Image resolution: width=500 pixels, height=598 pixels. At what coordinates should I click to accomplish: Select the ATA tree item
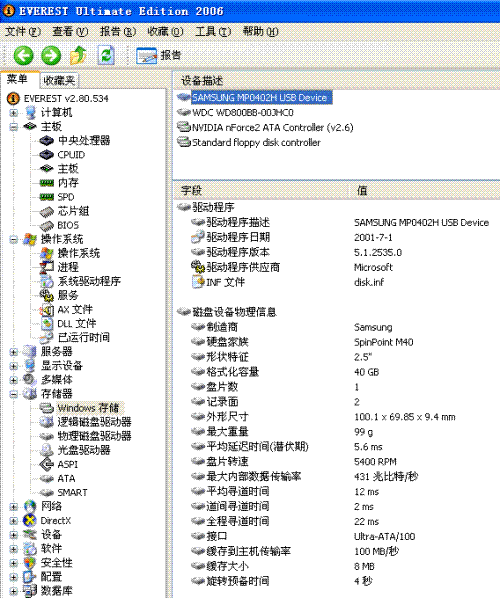[x=66, y=478]
